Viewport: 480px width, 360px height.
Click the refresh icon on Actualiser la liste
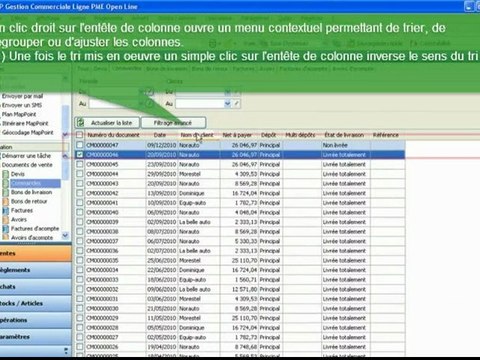point(80,123)
